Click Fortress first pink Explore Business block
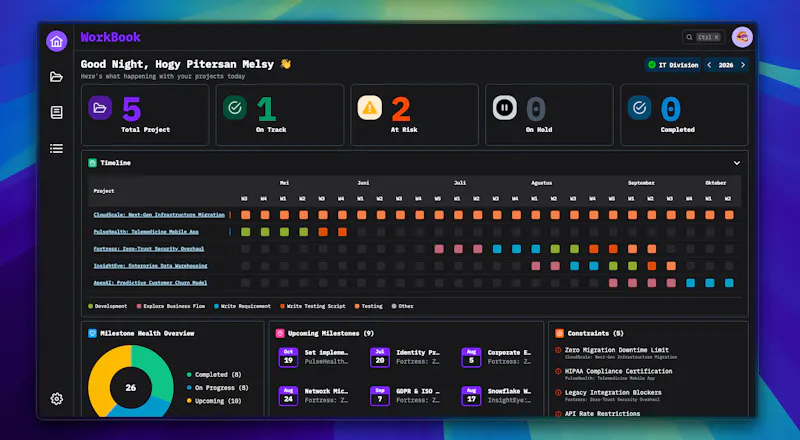 click(439, 249)
